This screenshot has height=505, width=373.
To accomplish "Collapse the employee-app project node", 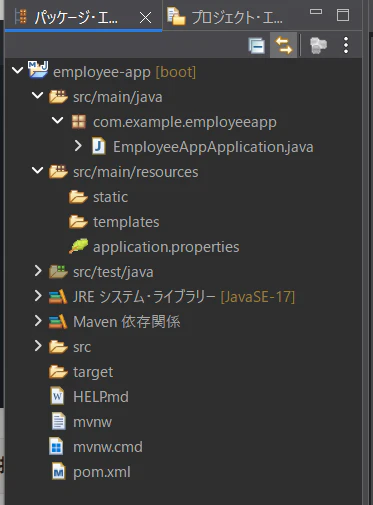I will click(17, 70).
